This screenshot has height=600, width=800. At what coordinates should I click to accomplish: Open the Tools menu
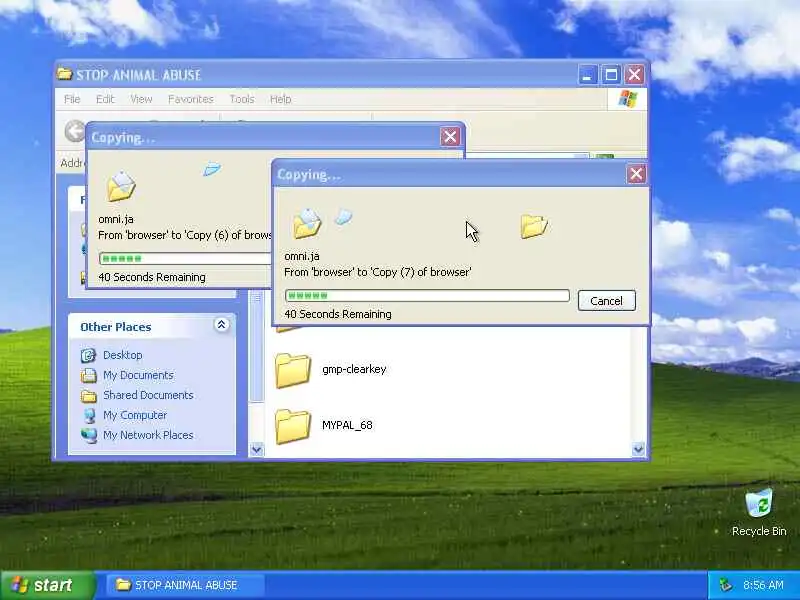click(242, 99)
